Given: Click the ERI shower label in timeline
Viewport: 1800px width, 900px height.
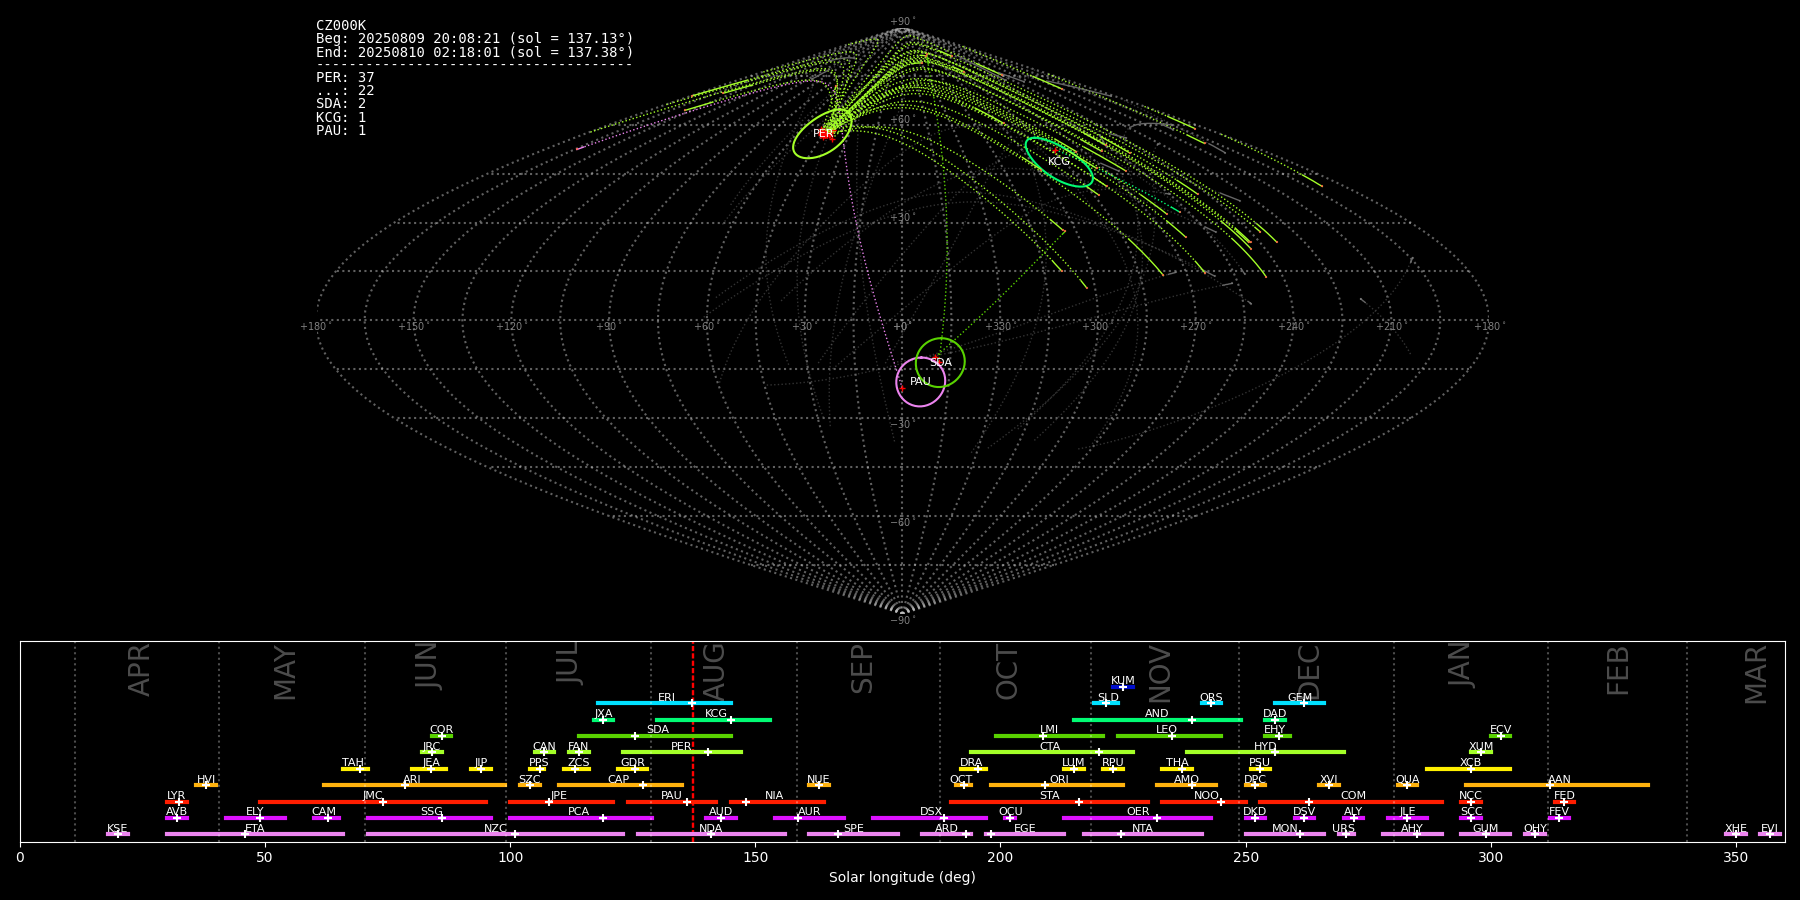Looking at the screenshot, I should tap(667, 698).
